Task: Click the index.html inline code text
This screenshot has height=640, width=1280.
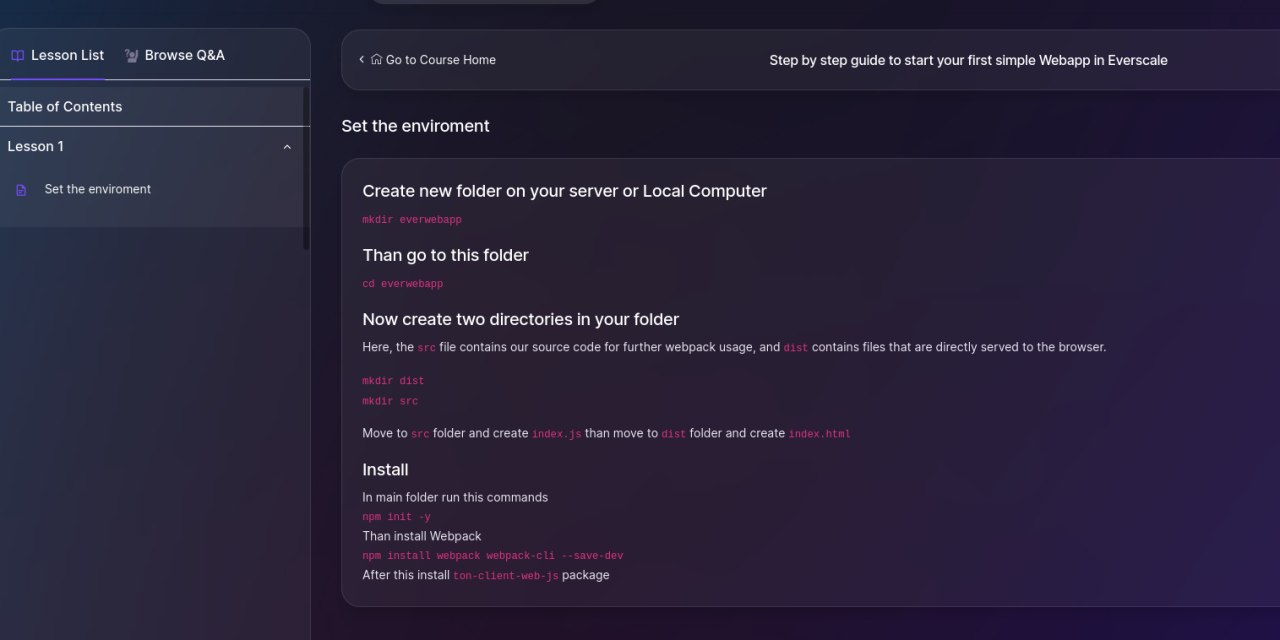Action: tap(819, 434)
